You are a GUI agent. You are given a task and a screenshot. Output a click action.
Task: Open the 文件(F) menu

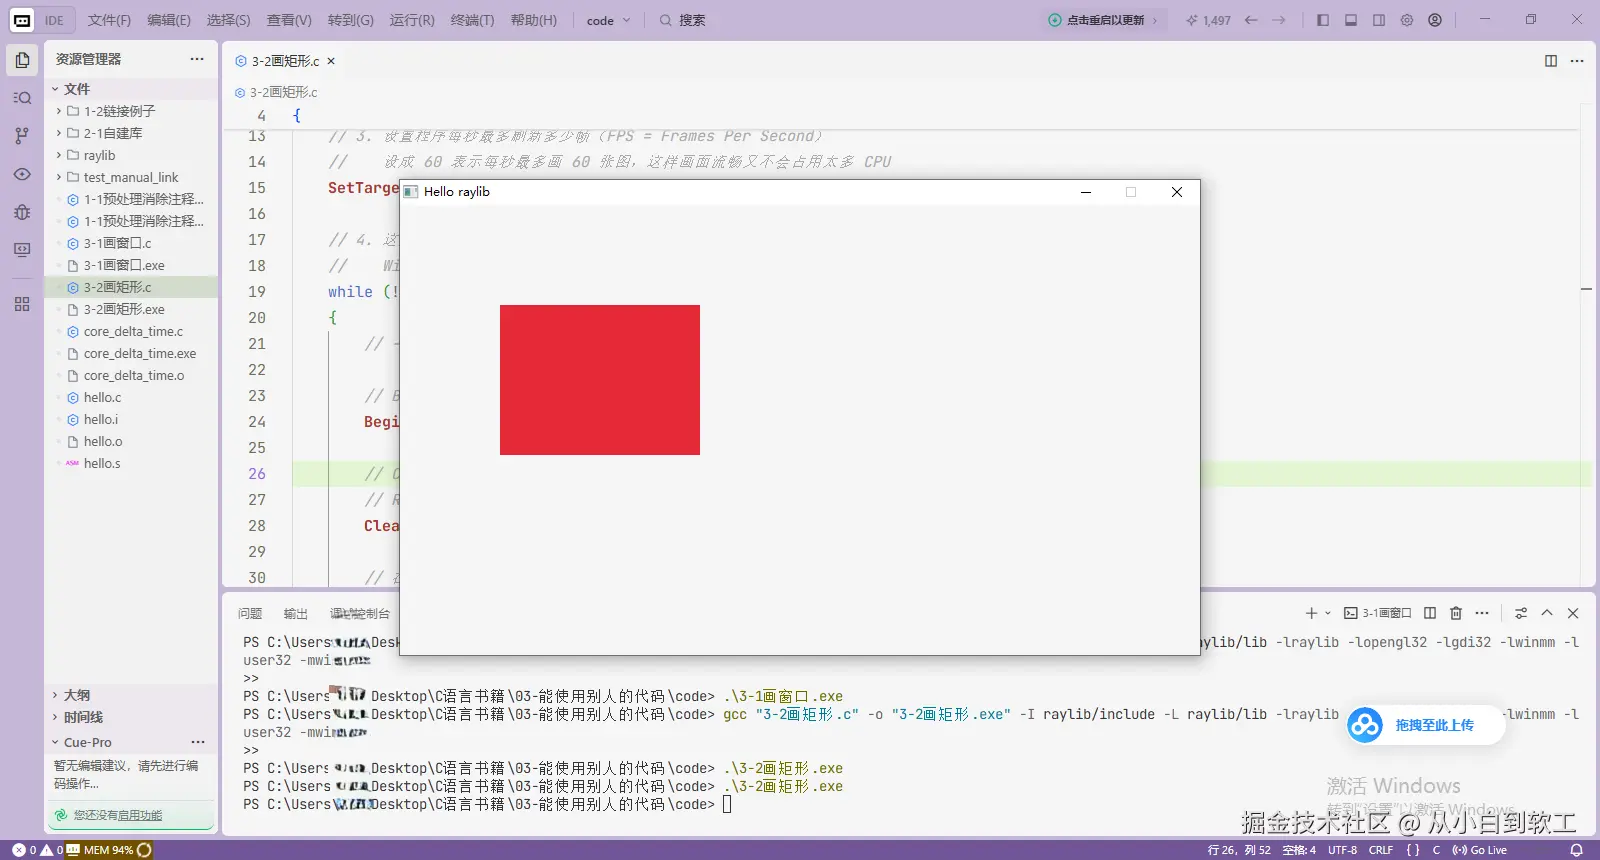tap(109, 20)
